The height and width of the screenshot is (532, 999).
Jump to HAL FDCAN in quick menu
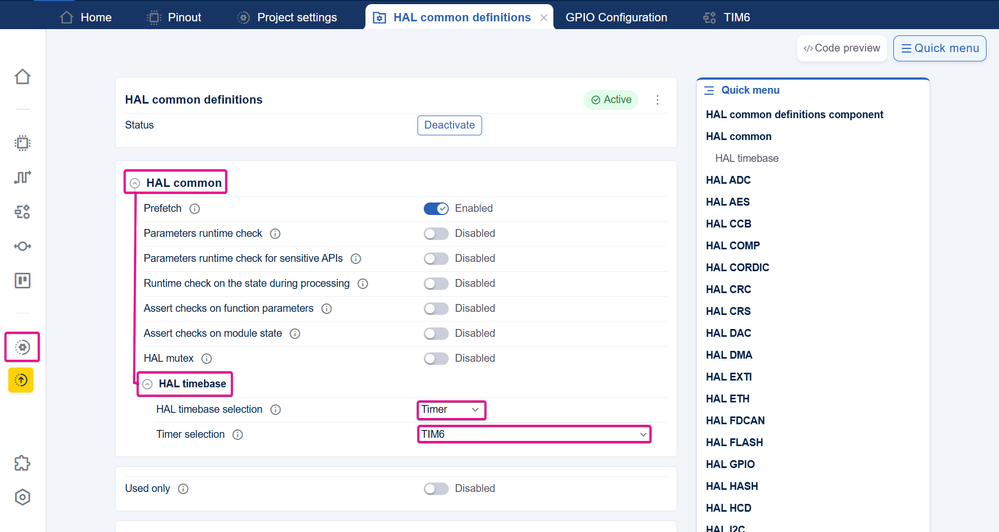point(735,421)
